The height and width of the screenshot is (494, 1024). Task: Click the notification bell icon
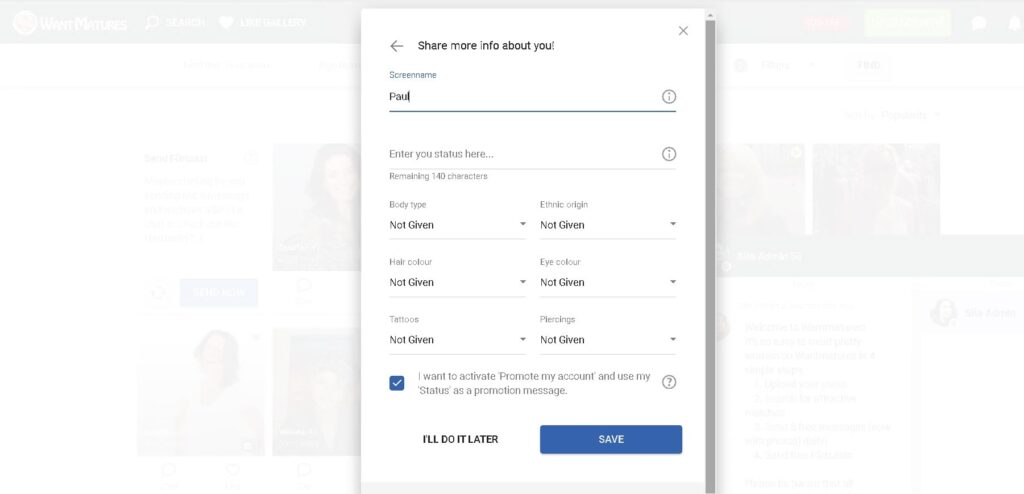click(x=1015, y=24)
